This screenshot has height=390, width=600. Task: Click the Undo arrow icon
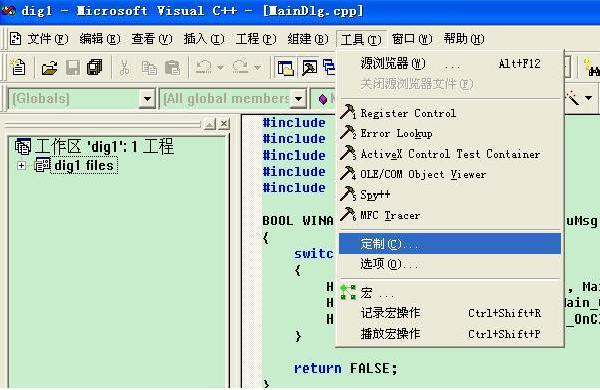(x=203, y=67)
